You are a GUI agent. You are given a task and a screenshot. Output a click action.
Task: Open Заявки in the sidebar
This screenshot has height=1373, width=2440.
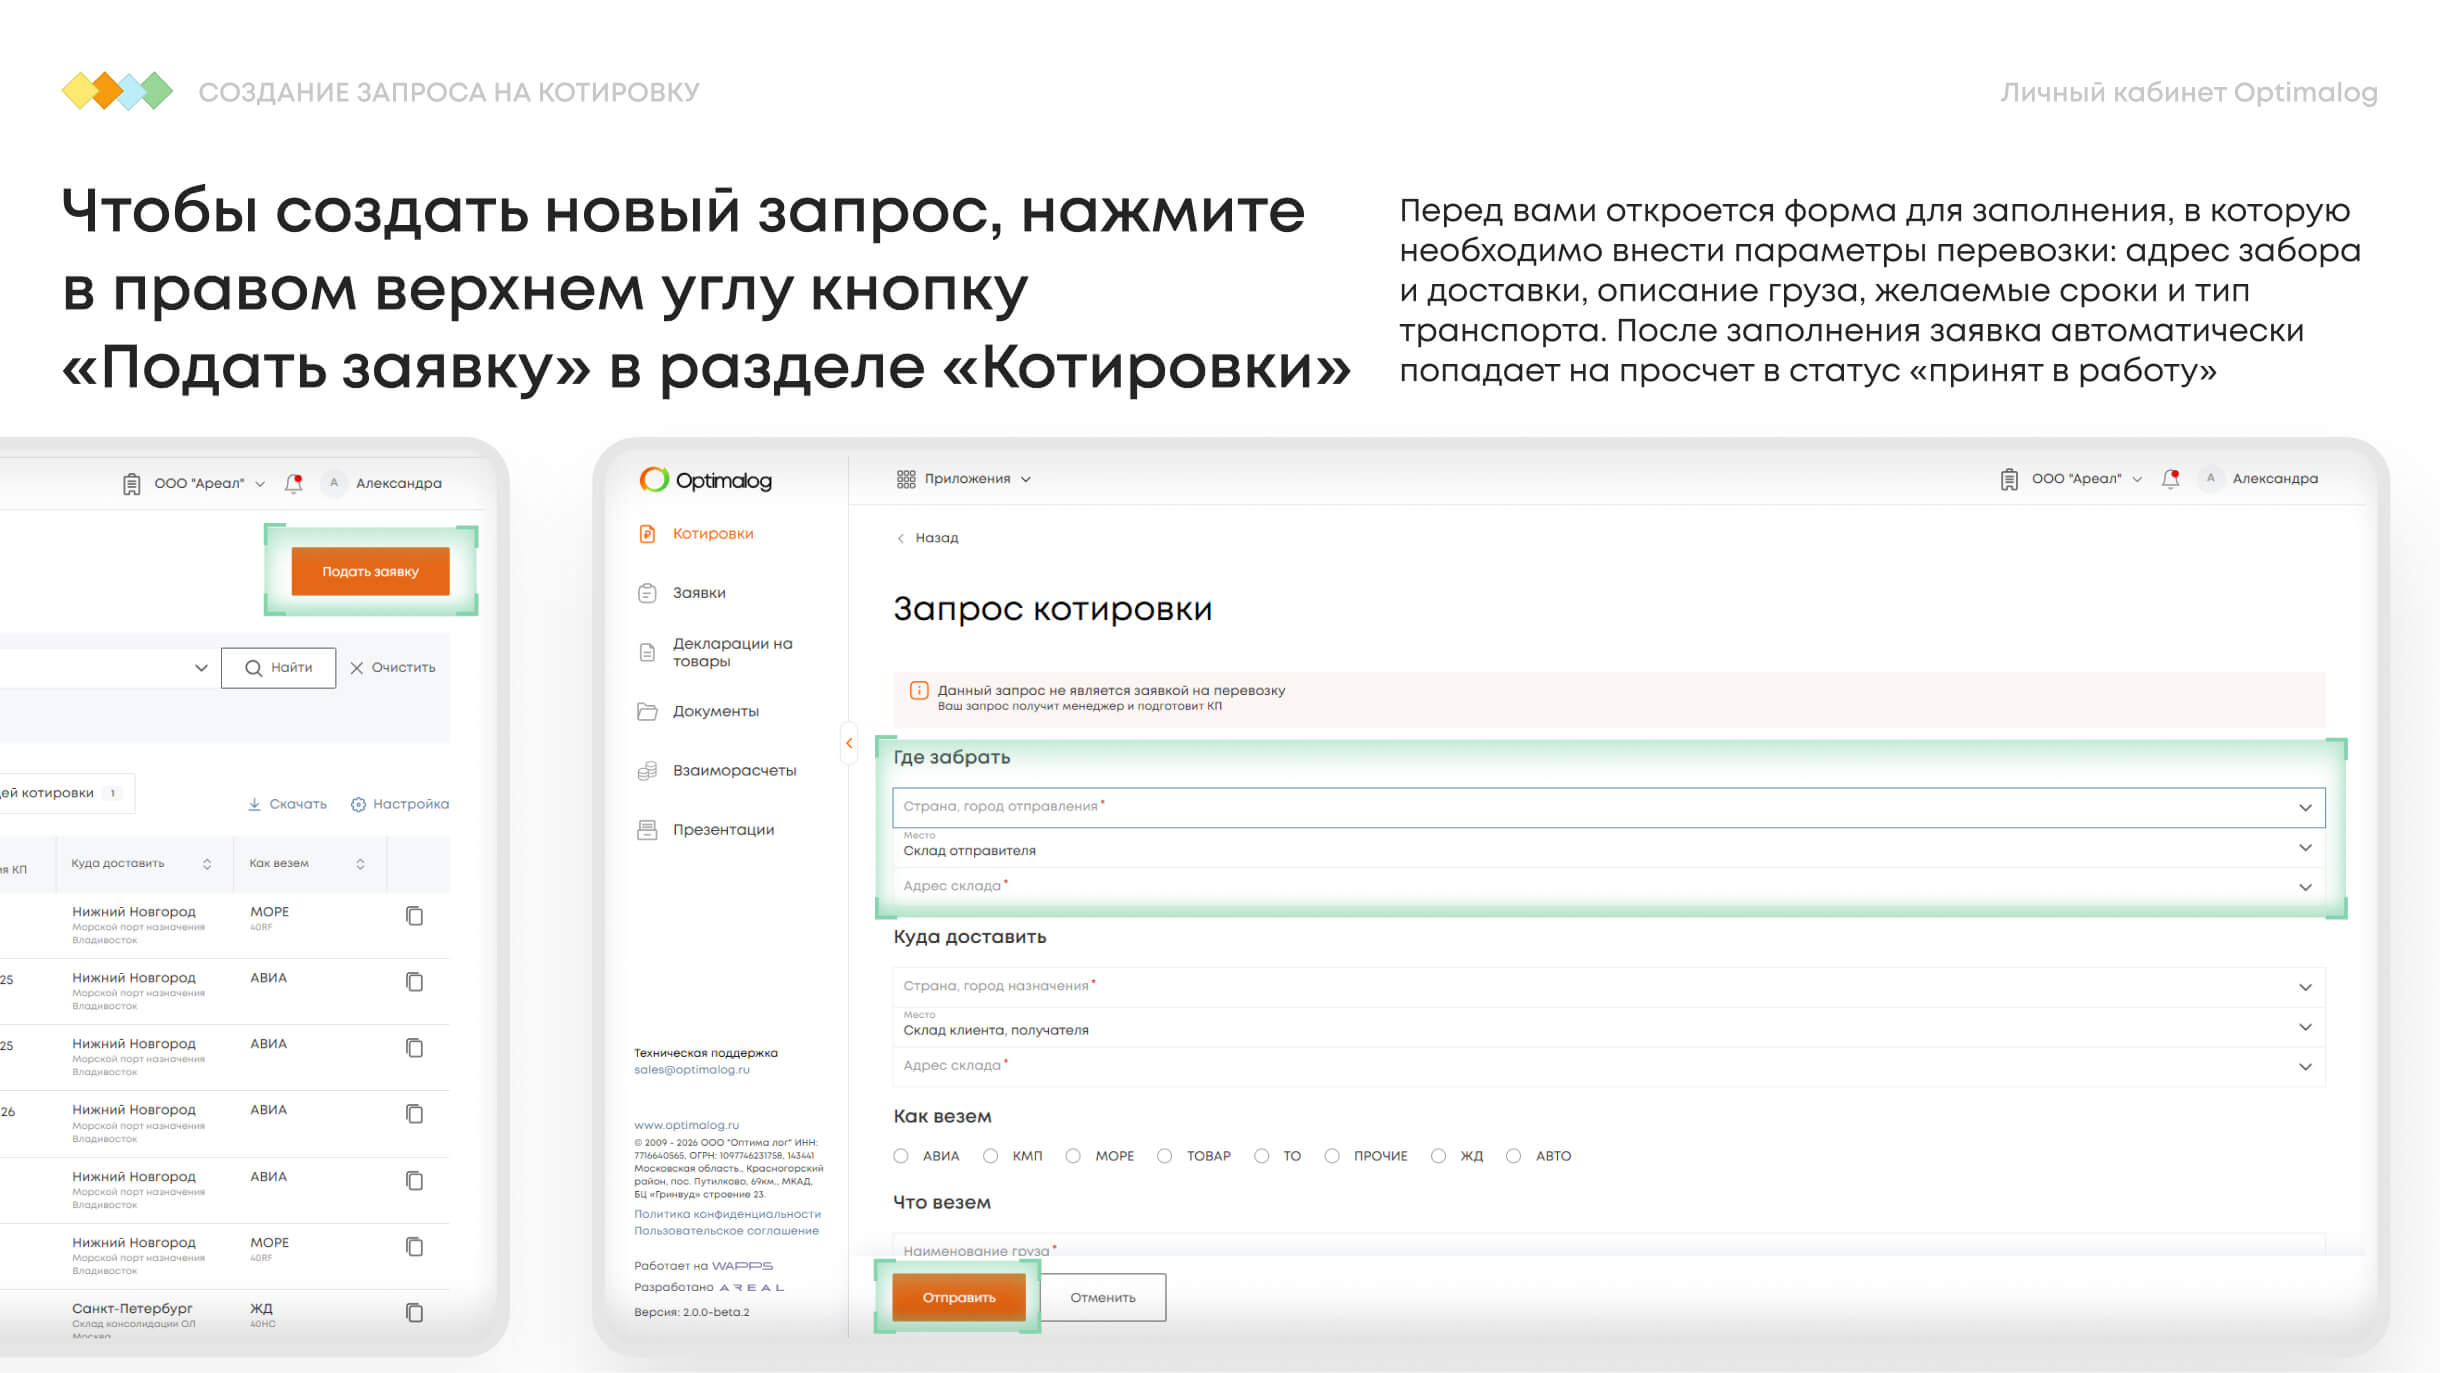698,593
